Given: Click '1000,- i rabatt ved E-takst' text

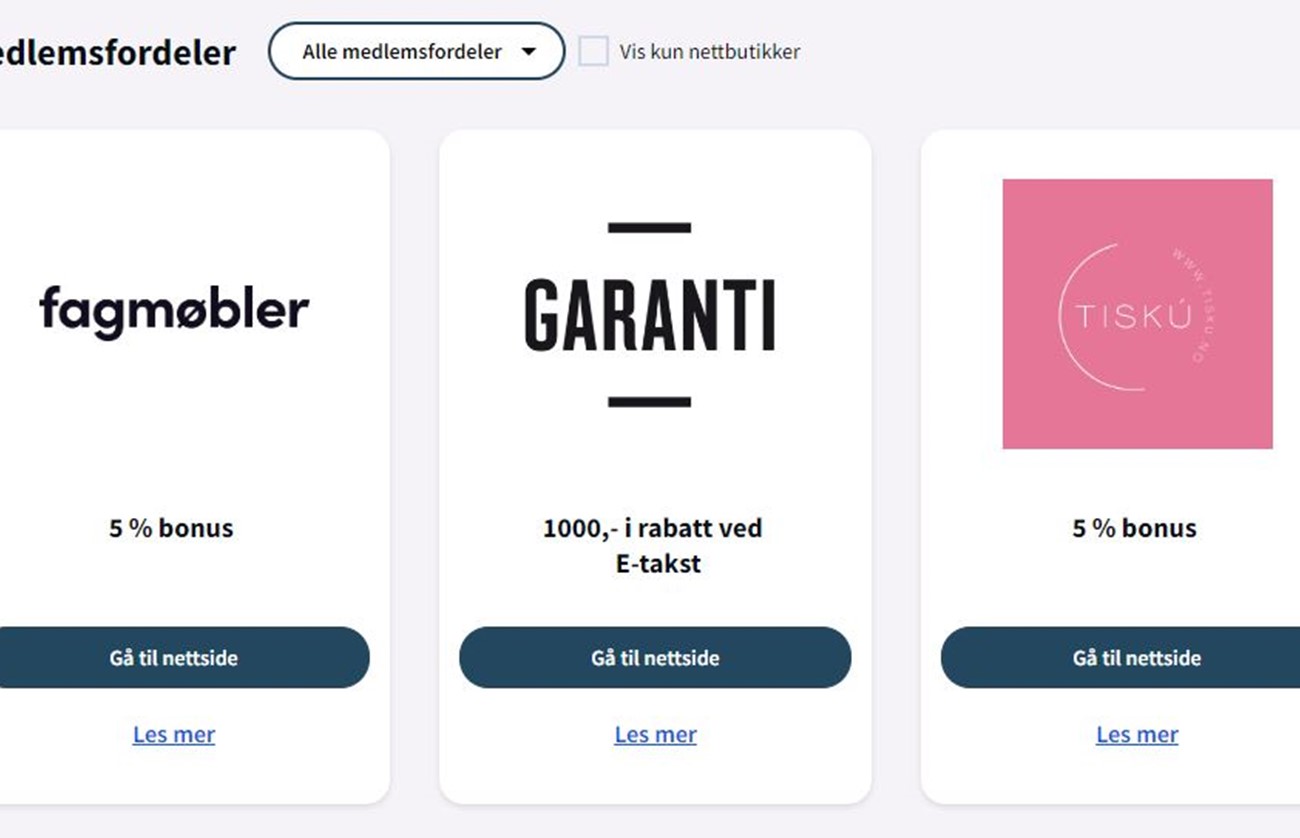Looking at the screenshot, I should [x=653, y=545].
